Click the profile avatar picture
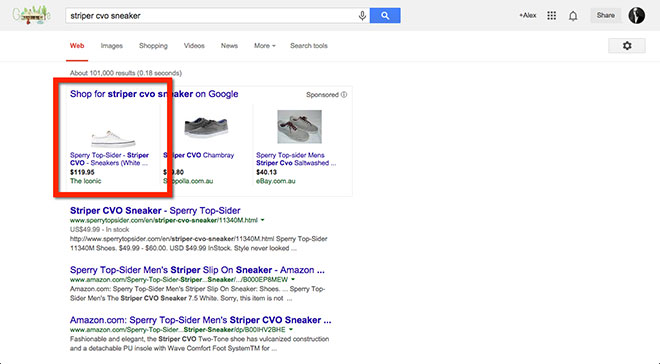660x364 pixels. click(x=636, y=16)
